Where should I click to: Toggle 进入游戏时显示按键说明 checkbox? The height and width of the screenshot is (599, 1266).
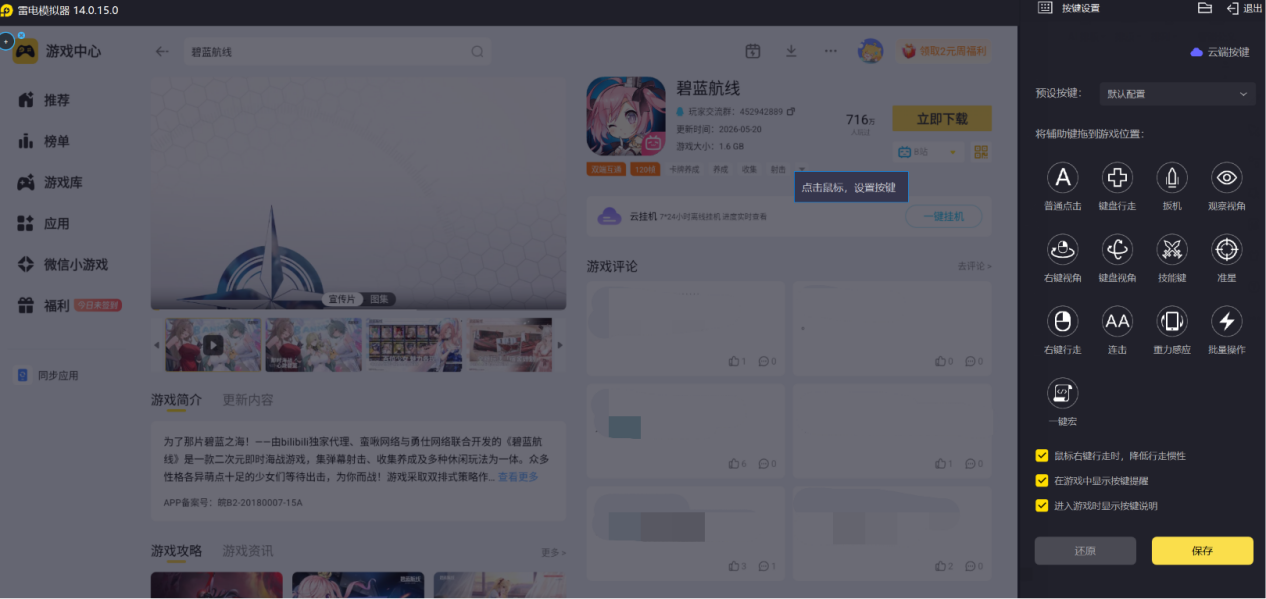[1042, 506]
